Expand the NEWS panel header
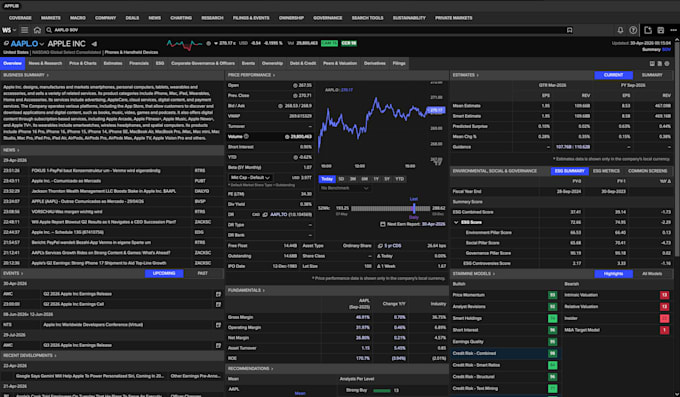Image resolution: width=680 pixels, height=397 pixels. (x=11, y=150)
